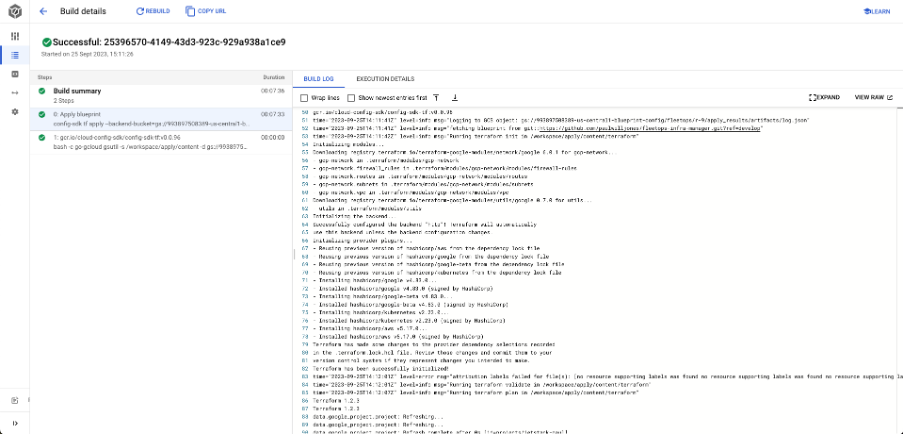This screenshot has width=904, height=434.
Task: Click the 00:07:36 duration value
Action: pyautogui.click(x=273, y=91)
